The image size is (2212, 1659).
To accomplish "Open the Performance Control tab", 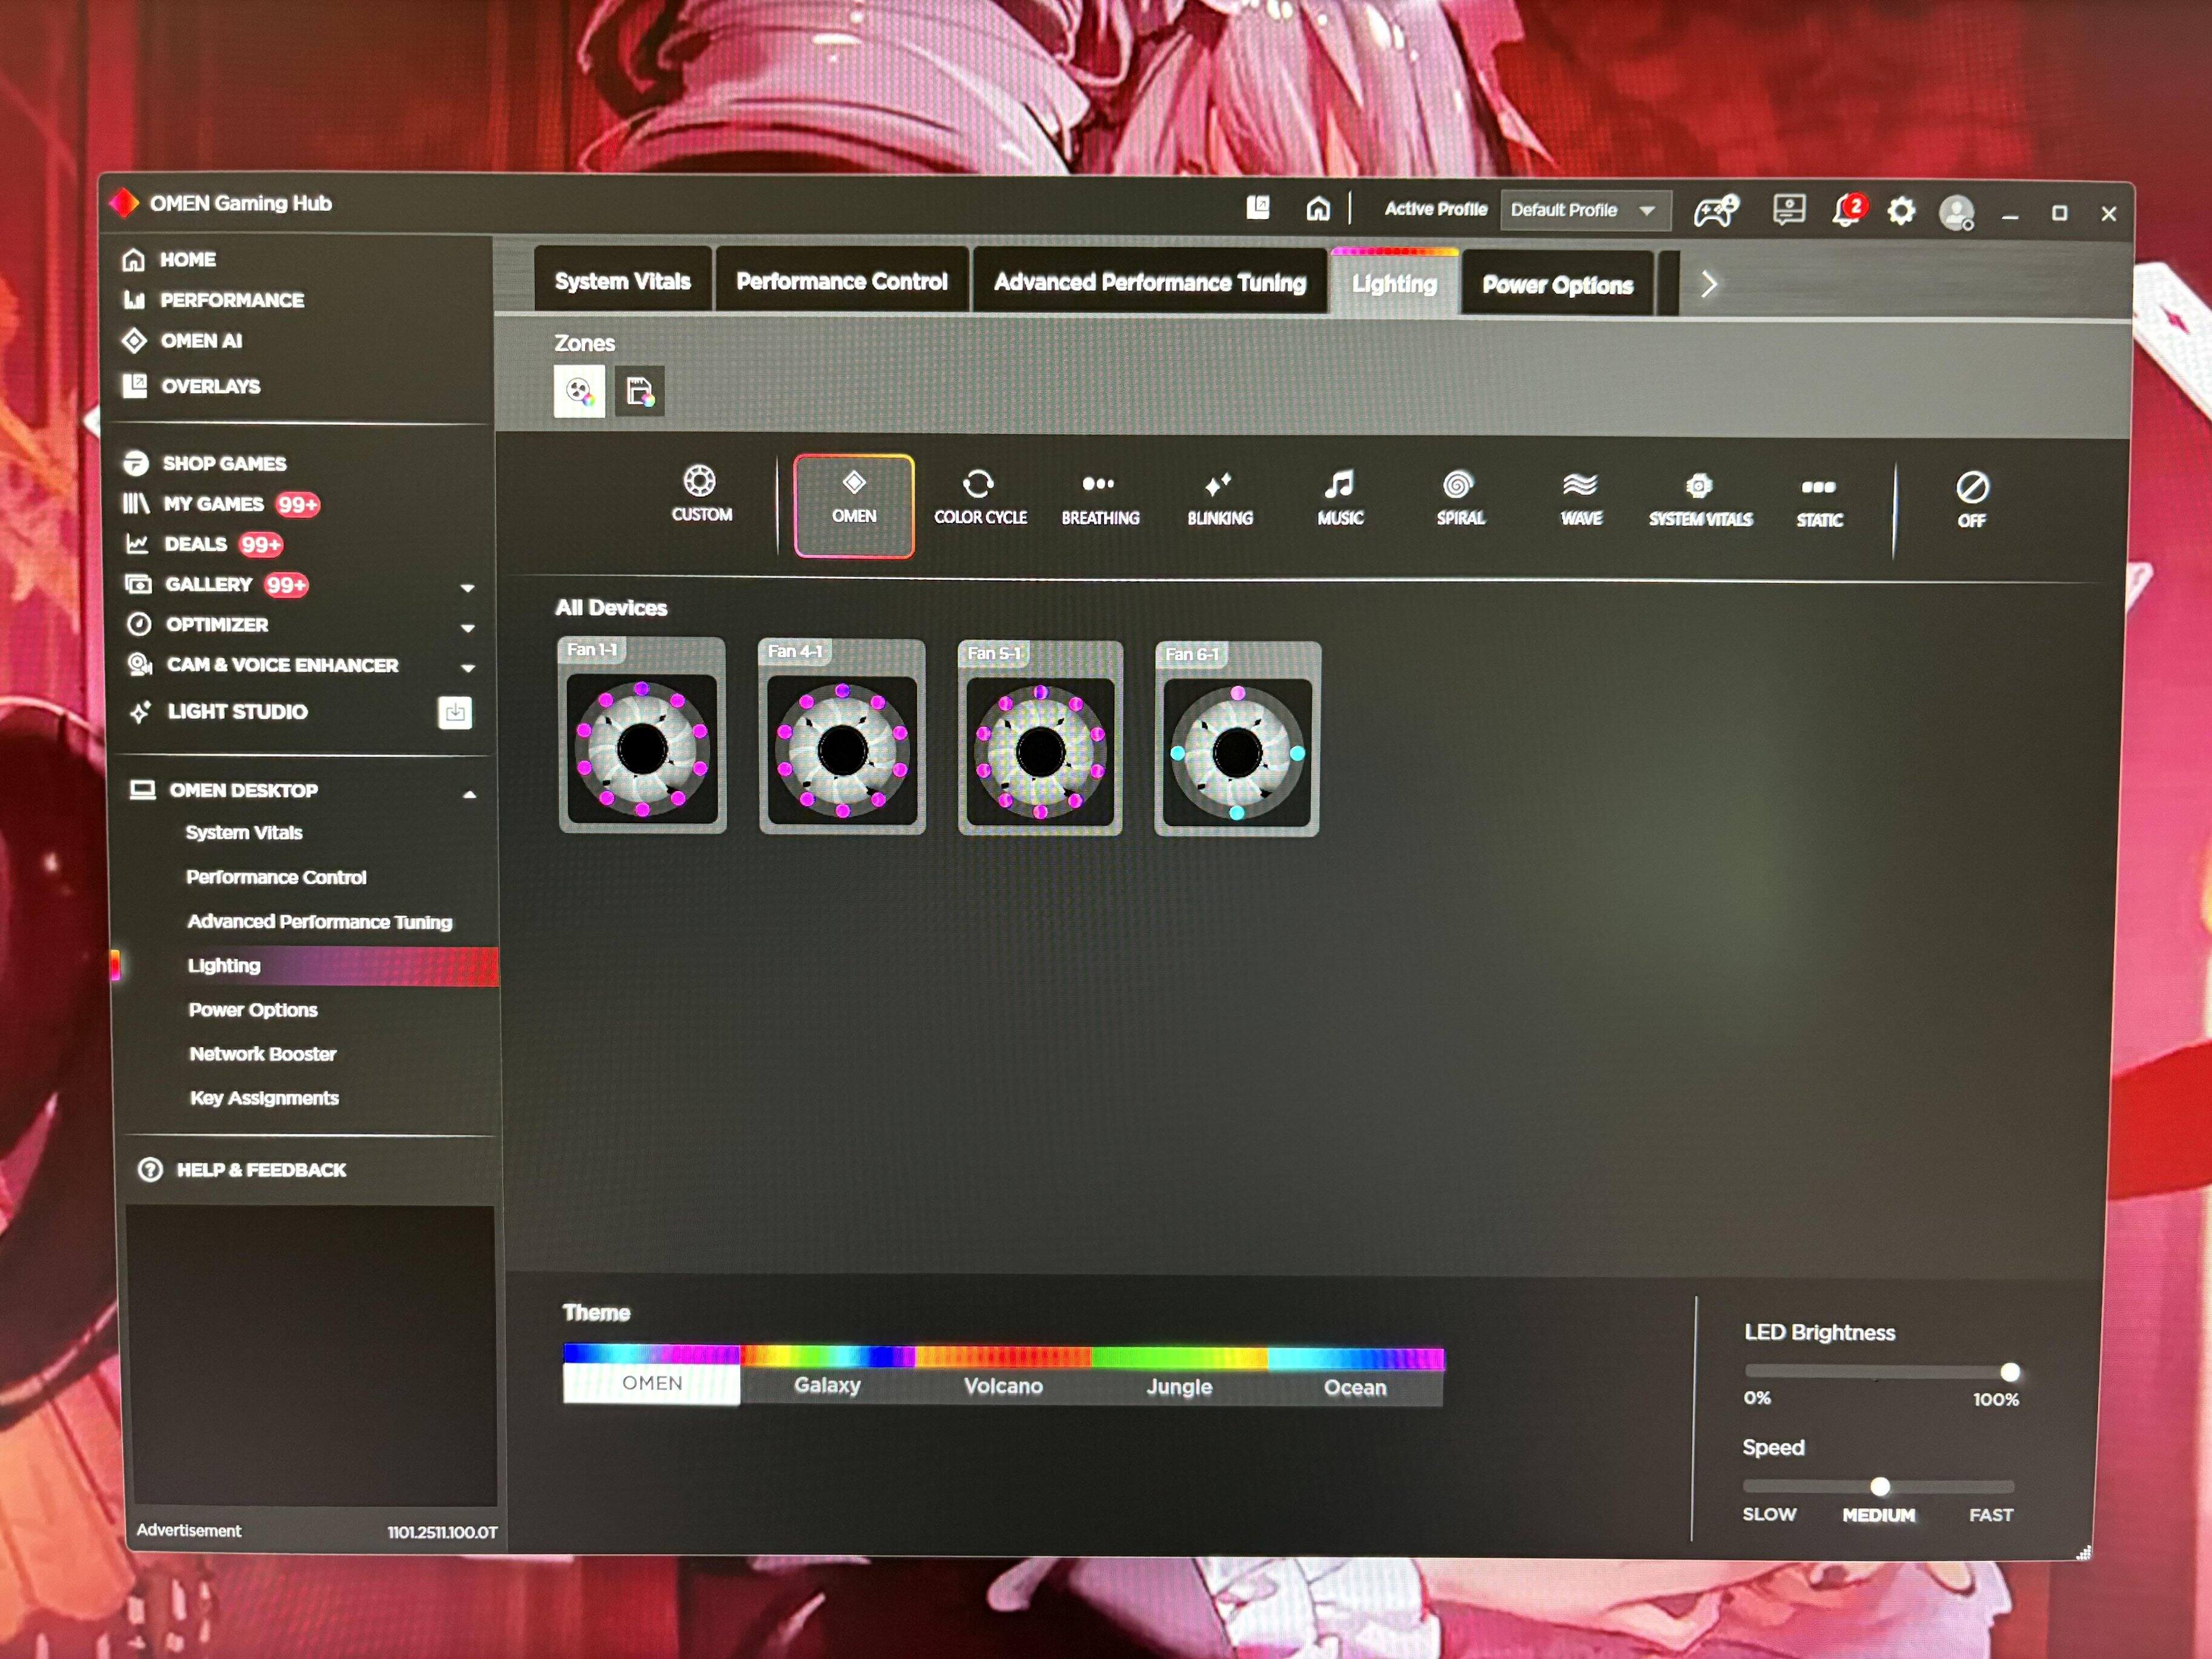I will click(x=842, y=281).
